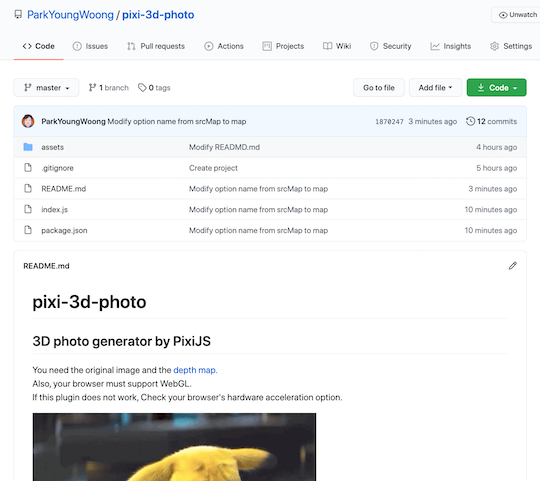
Task: Open the commit message on the package.json row
Action: [258, 230]
